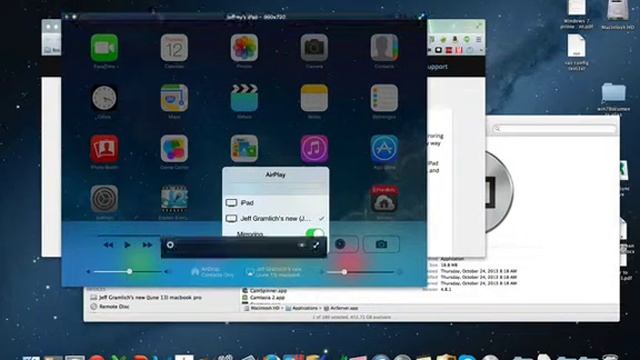This screenshot has width=640, height=360.
Task: Open AirDrop Contacts Only setting
Action: click(x=213, y=272)
